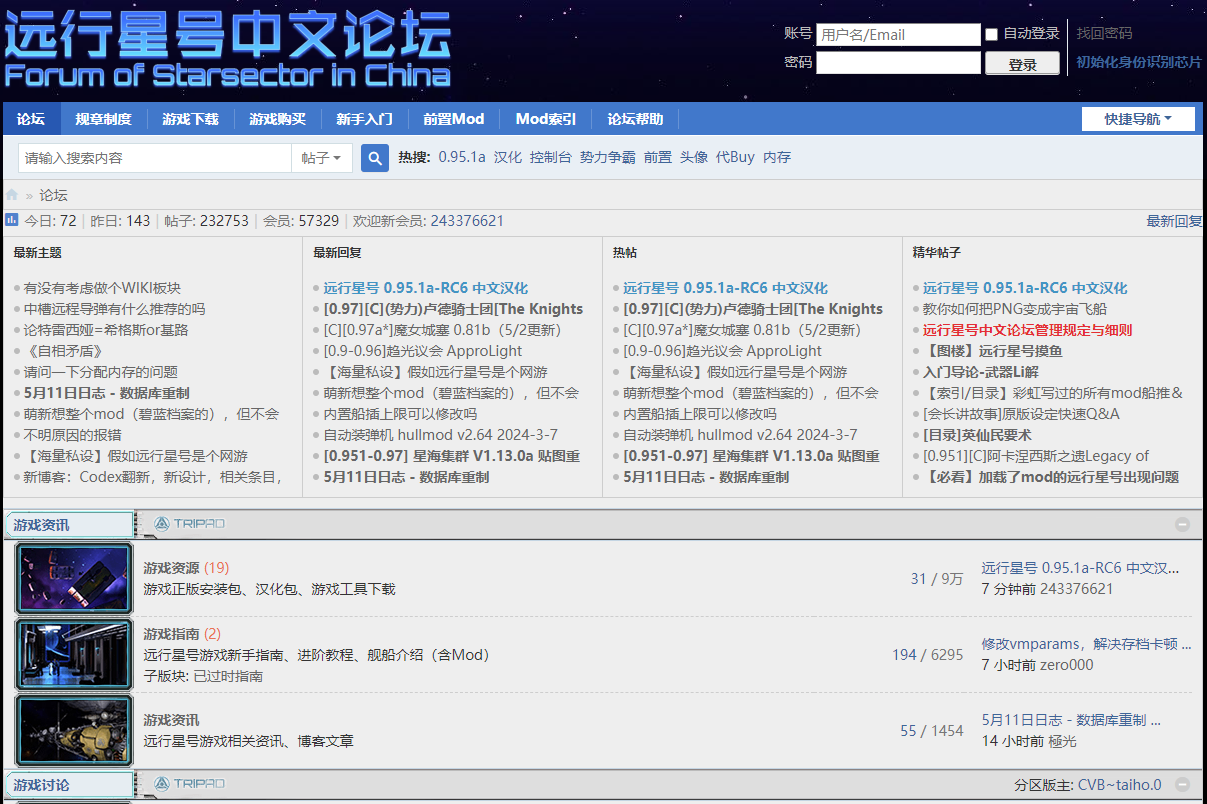Image resolution: width=1207 pixels, height=804 pixels.
Task: Open the 前置Mod navigation tab
Action: pos(453,119)
